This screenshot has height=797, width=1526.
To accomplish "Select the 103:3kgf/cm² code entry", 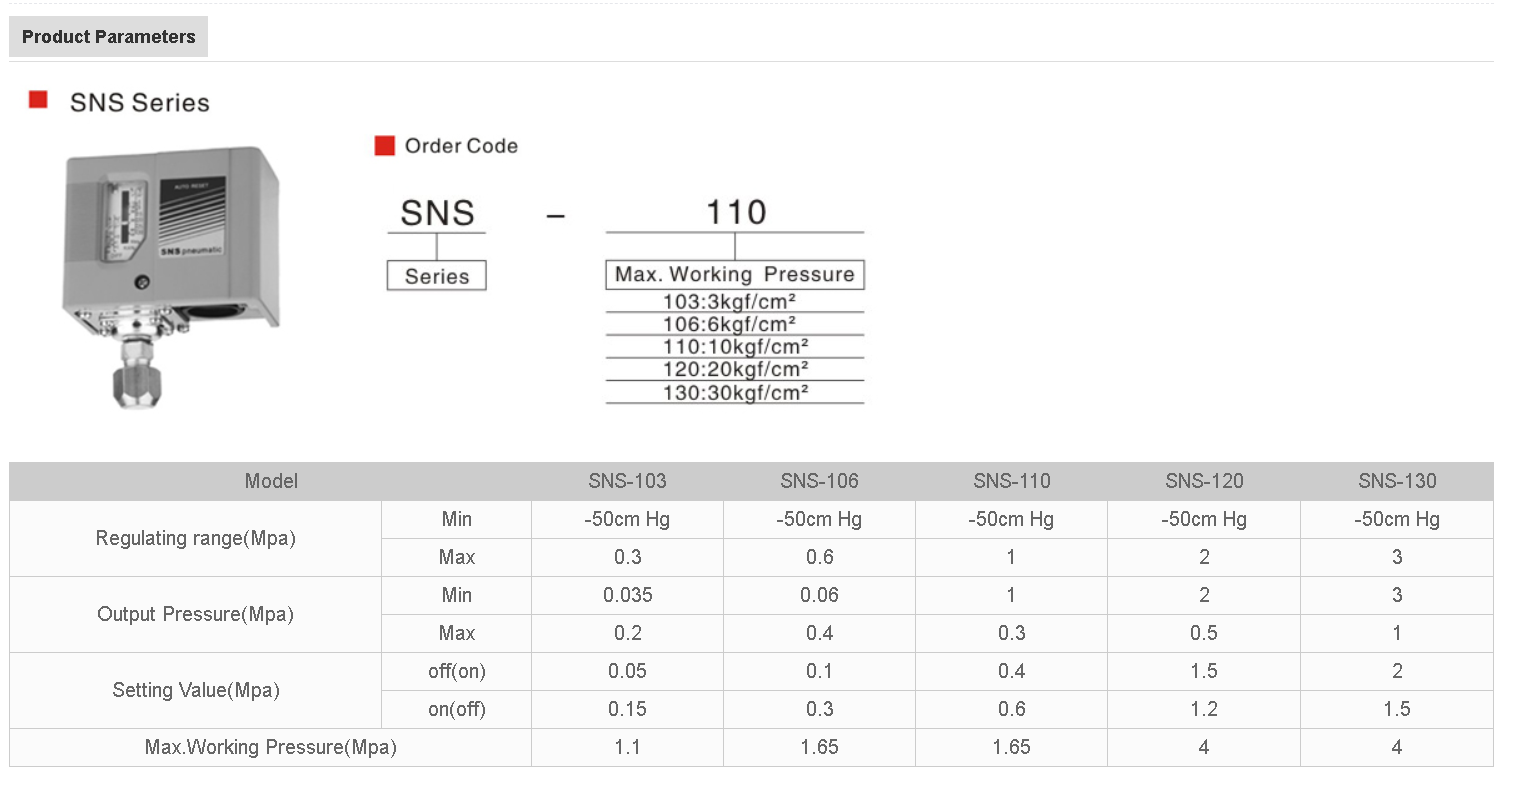I will (734, 301).
